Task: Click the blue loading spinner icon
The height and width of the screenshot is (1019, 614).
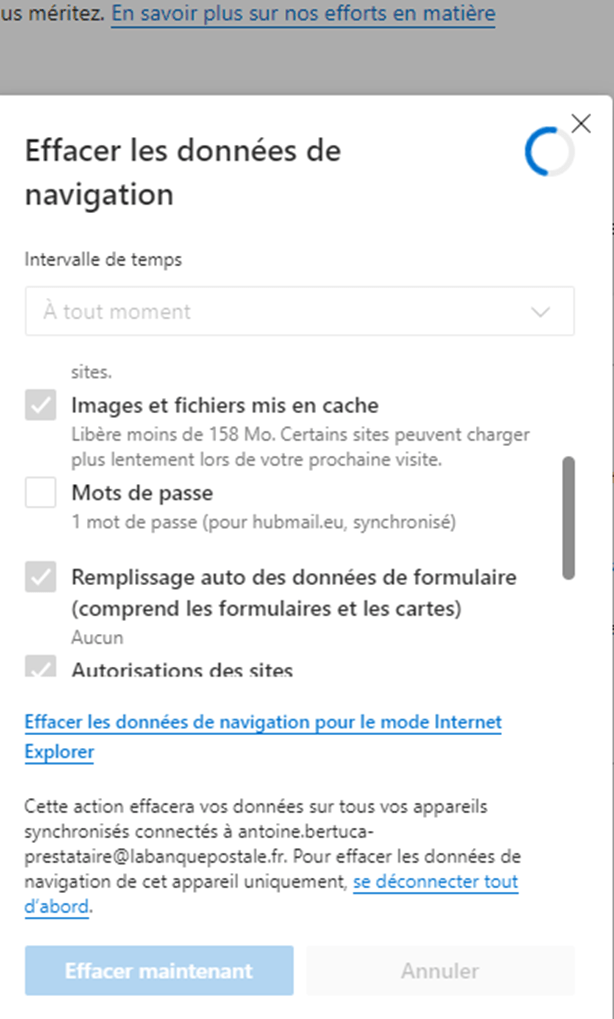Action: [549, 151]
